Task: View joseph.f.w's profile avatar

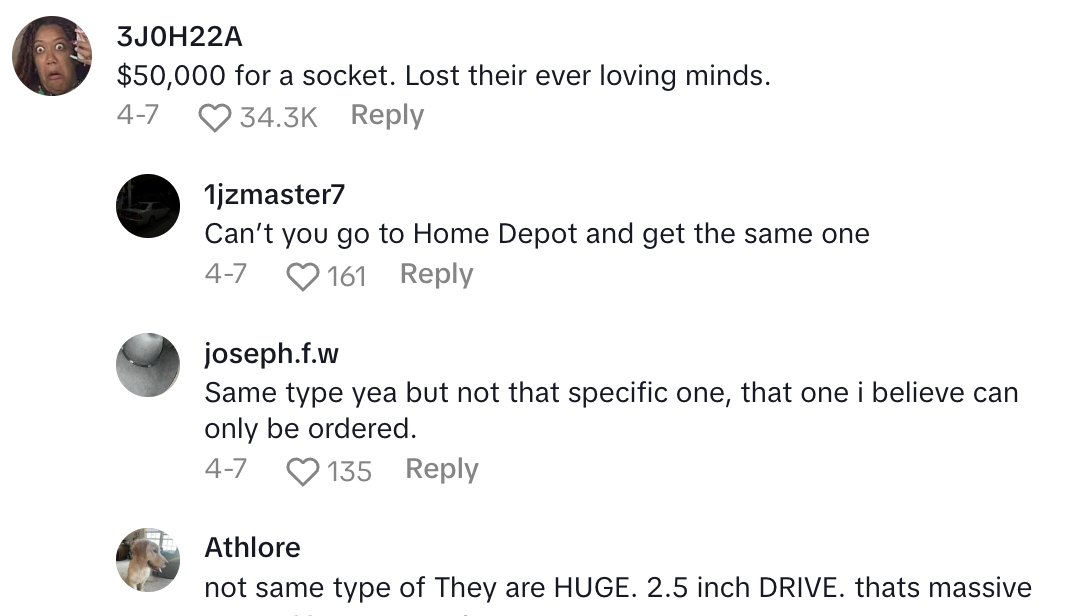Action: [149, 364]
